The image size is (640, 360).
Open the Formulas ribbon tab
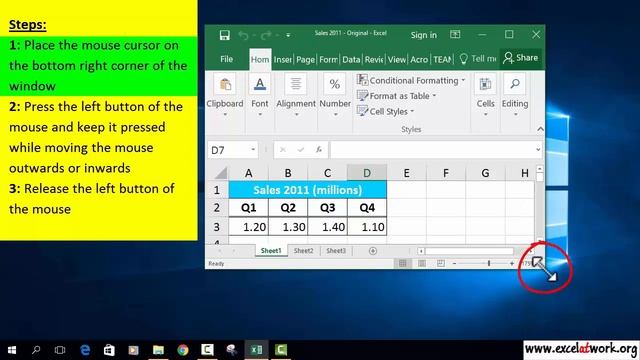(328, 60)
